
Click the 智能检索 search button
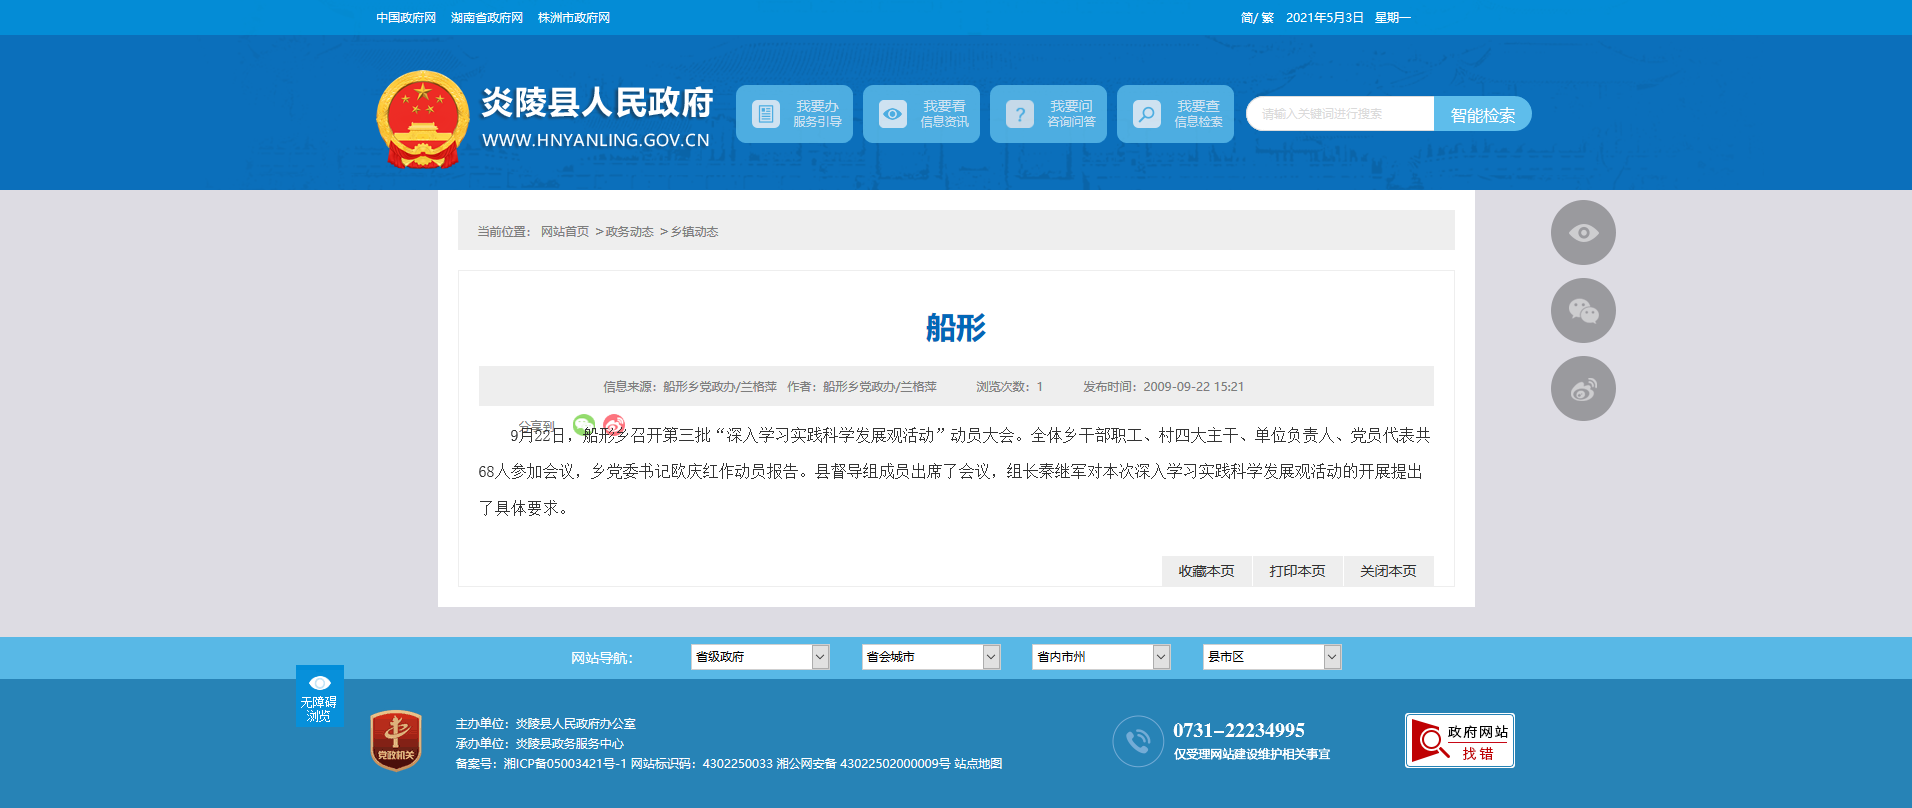pyautogui.click(x=1482, y=115)
